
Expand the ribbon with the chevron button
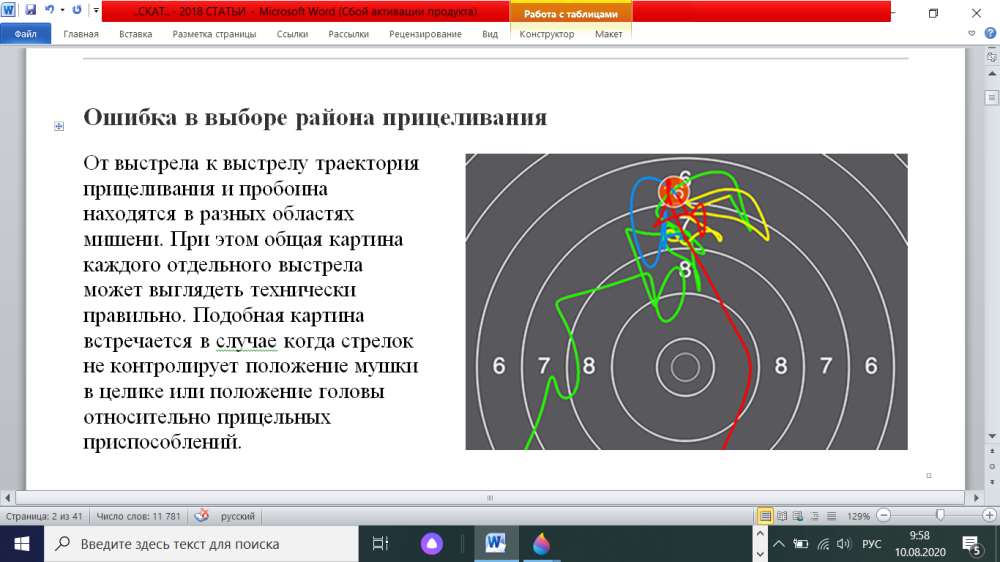[x=971, y=34]
